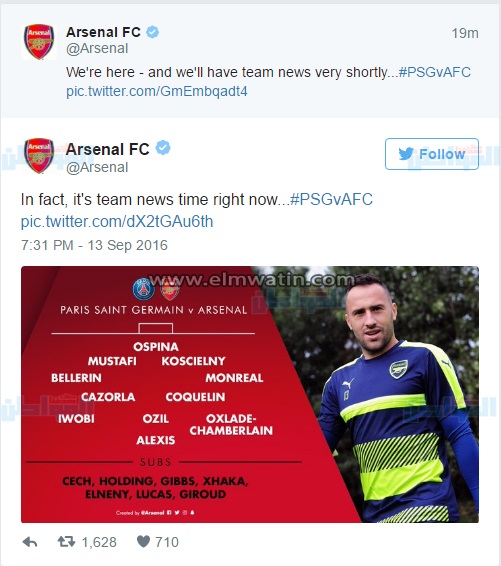Follow the Arsenal FC account
This screenshot has width=501, height=566.
(432, 154)
